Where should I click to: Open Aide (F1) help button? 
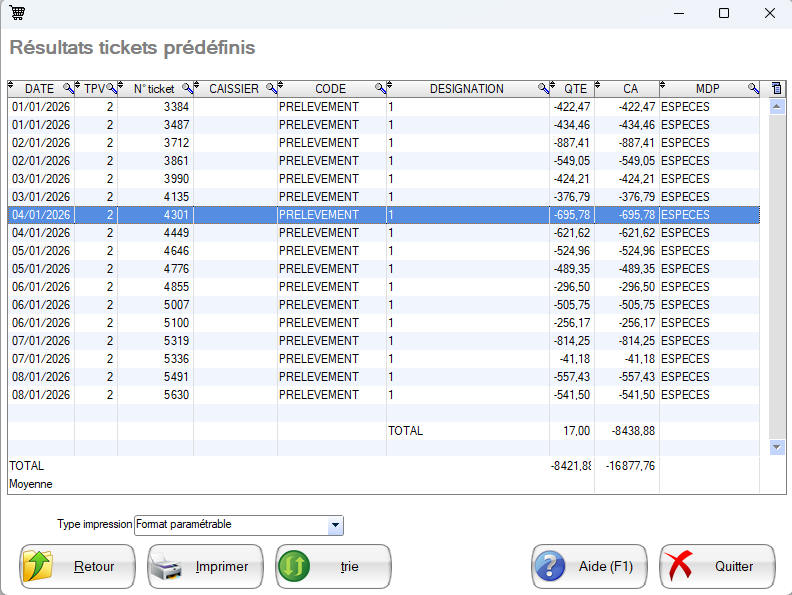click(589, 567)
